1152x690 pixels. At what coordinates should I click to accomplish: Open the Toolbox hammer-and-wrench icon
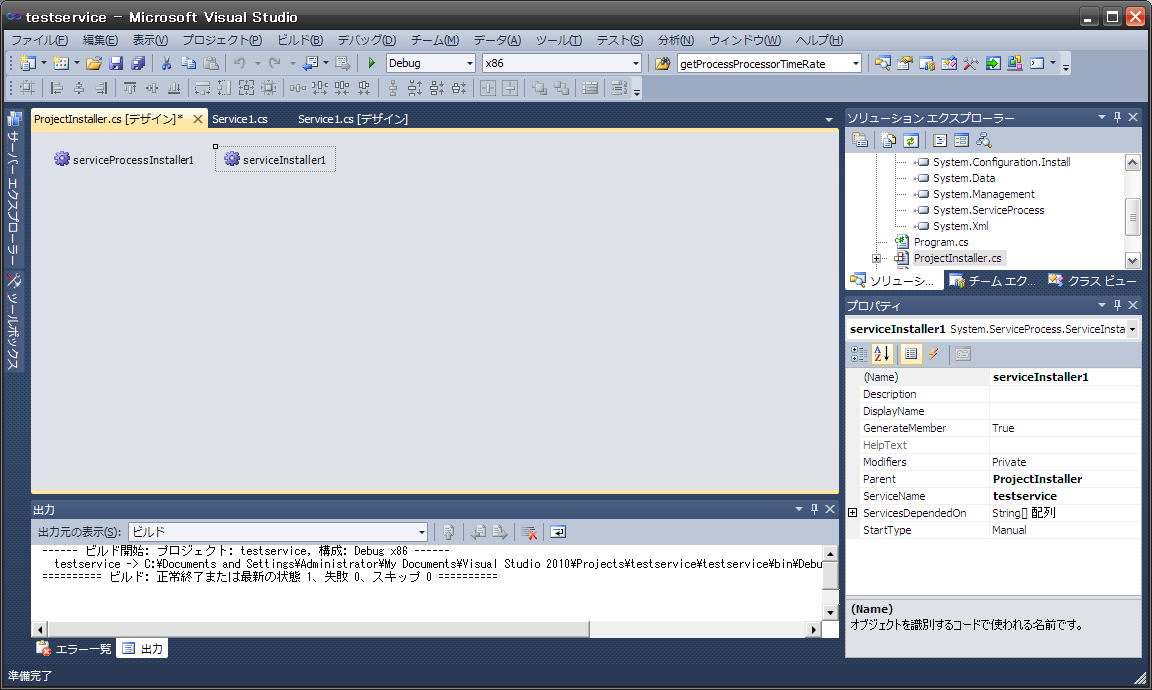point(971,63)
